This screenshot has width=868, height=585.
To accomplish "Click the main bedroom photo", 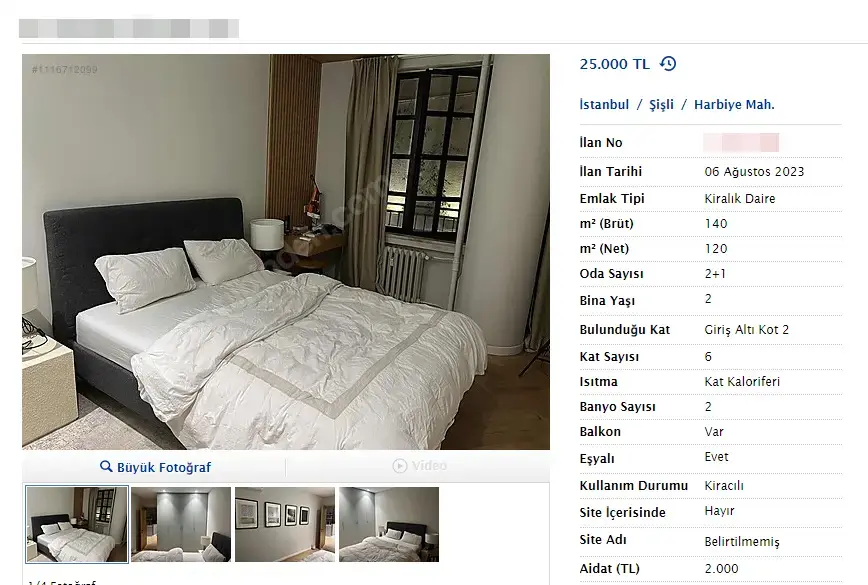I will pos(286,252).
